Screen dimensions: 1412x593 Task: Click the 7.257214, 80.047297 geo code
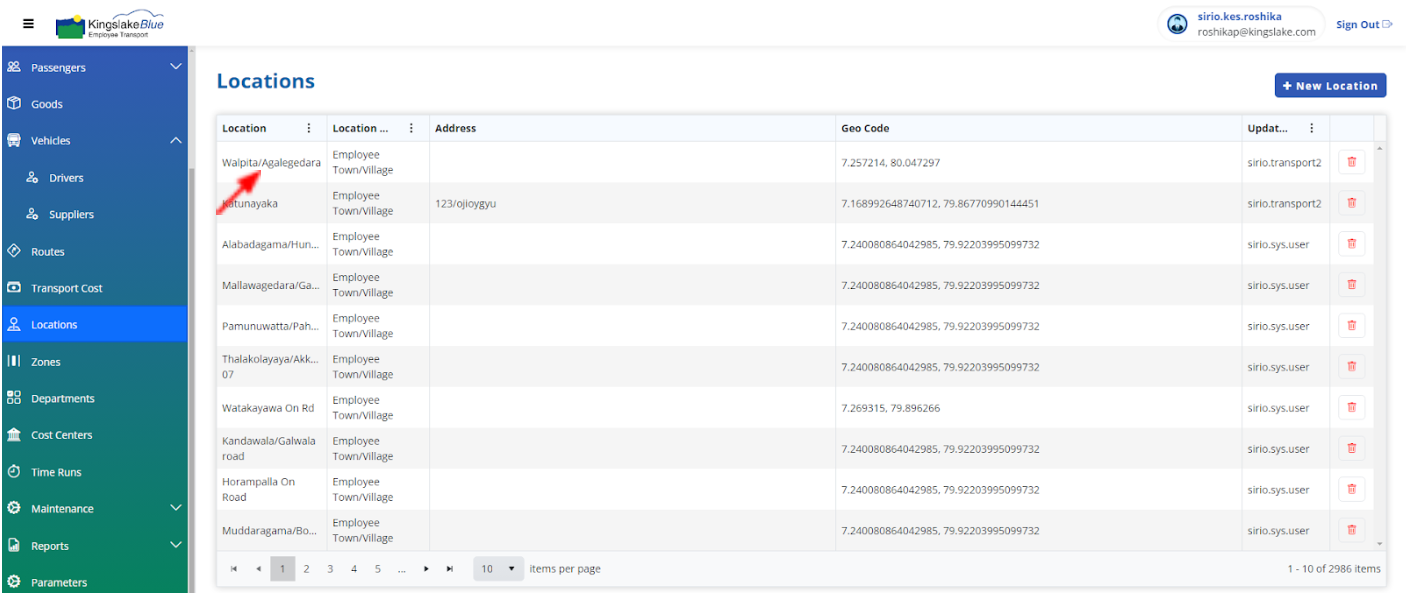(x=891, y=162)
